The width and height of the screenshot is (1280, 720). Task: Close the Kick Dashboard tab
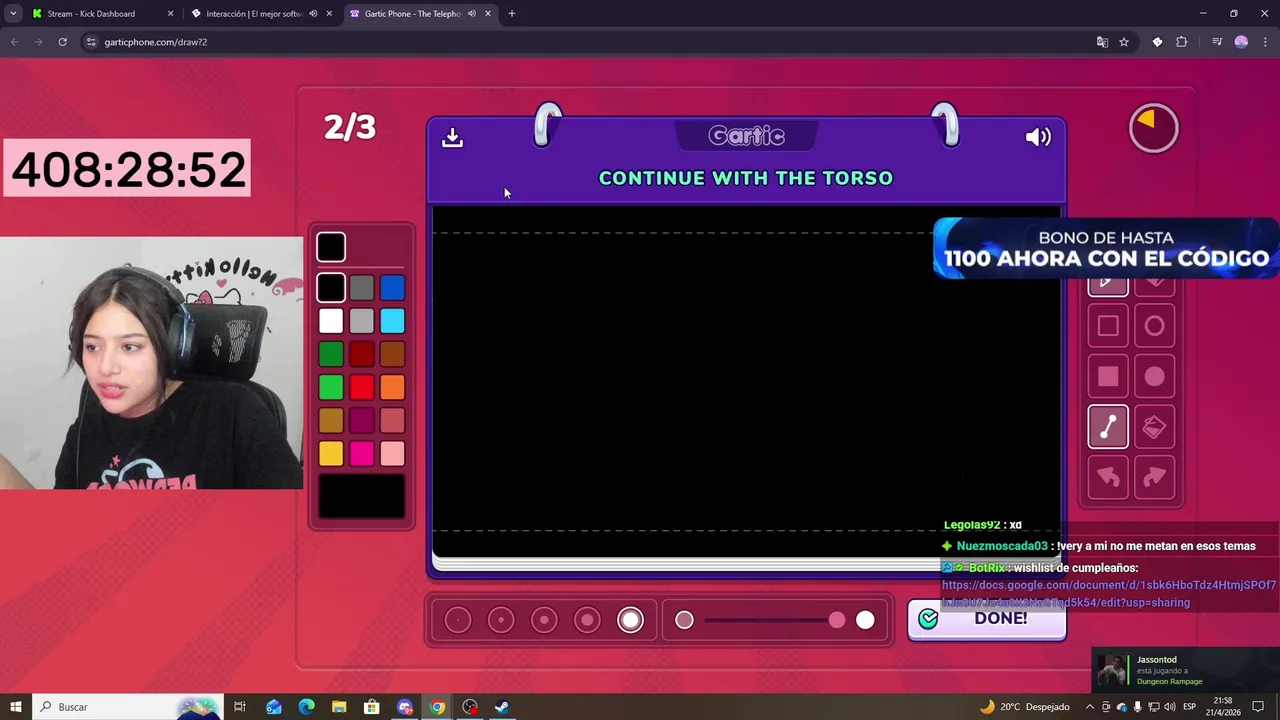[170, 14]
